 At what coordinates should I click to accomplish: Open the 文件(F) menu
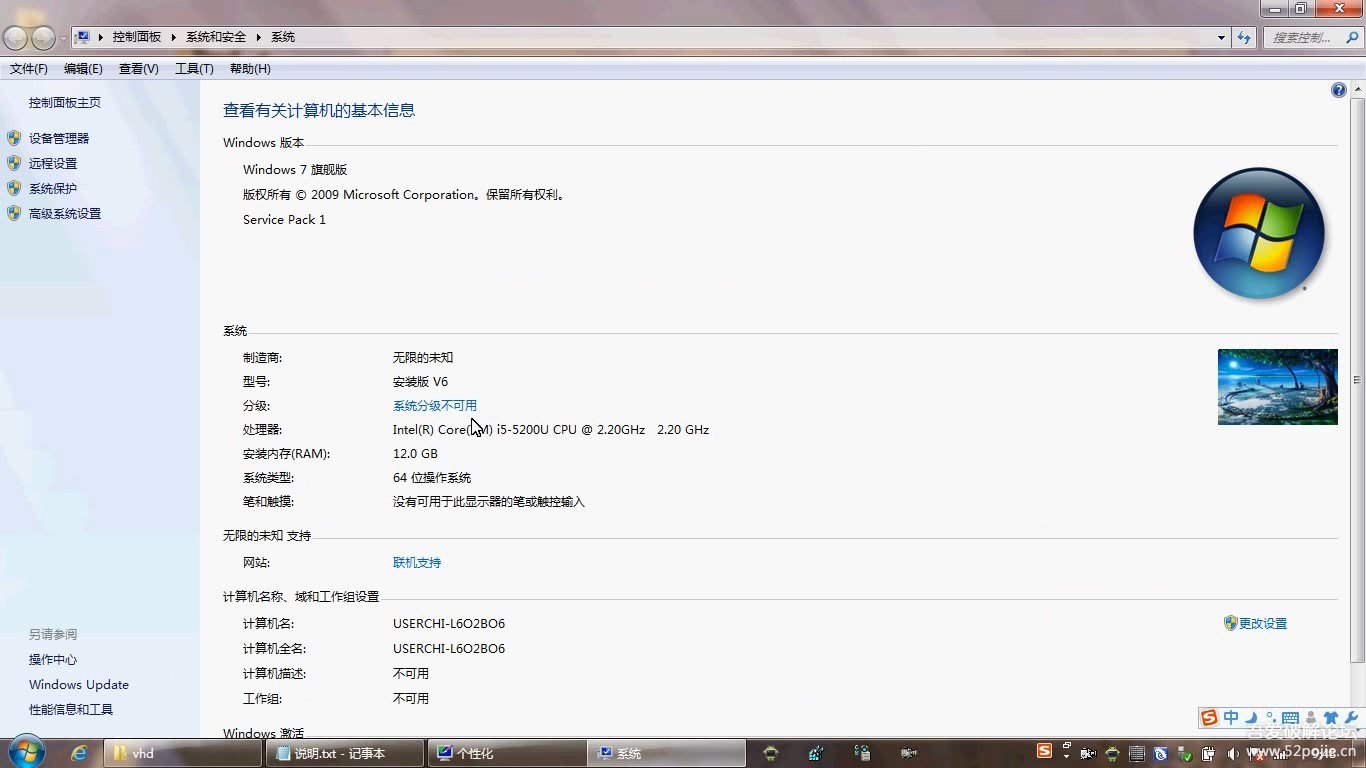[x=29, y=69]
